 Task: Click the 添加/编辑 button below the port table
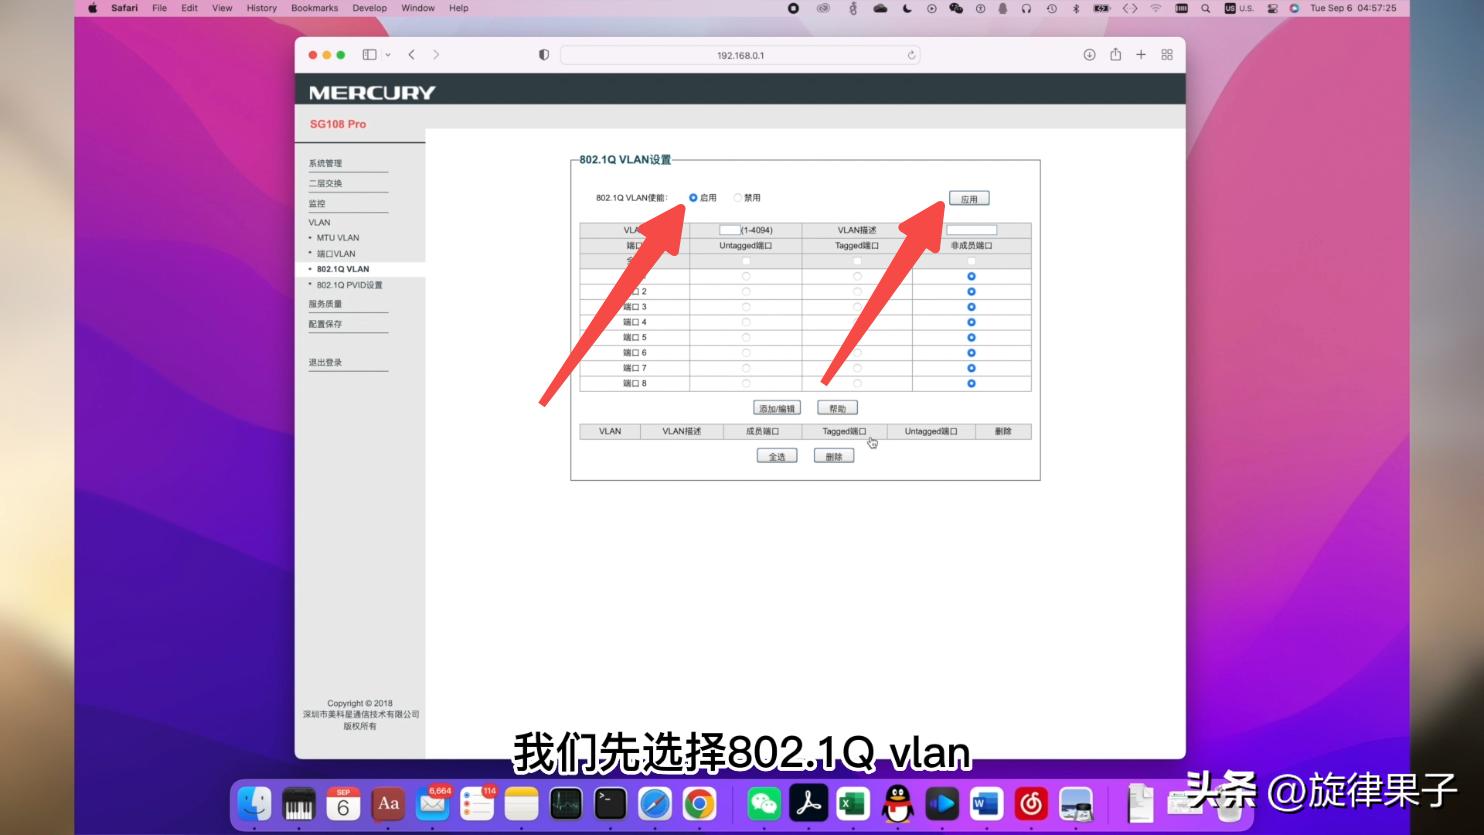pyautogui.click(x=776, y=407)
